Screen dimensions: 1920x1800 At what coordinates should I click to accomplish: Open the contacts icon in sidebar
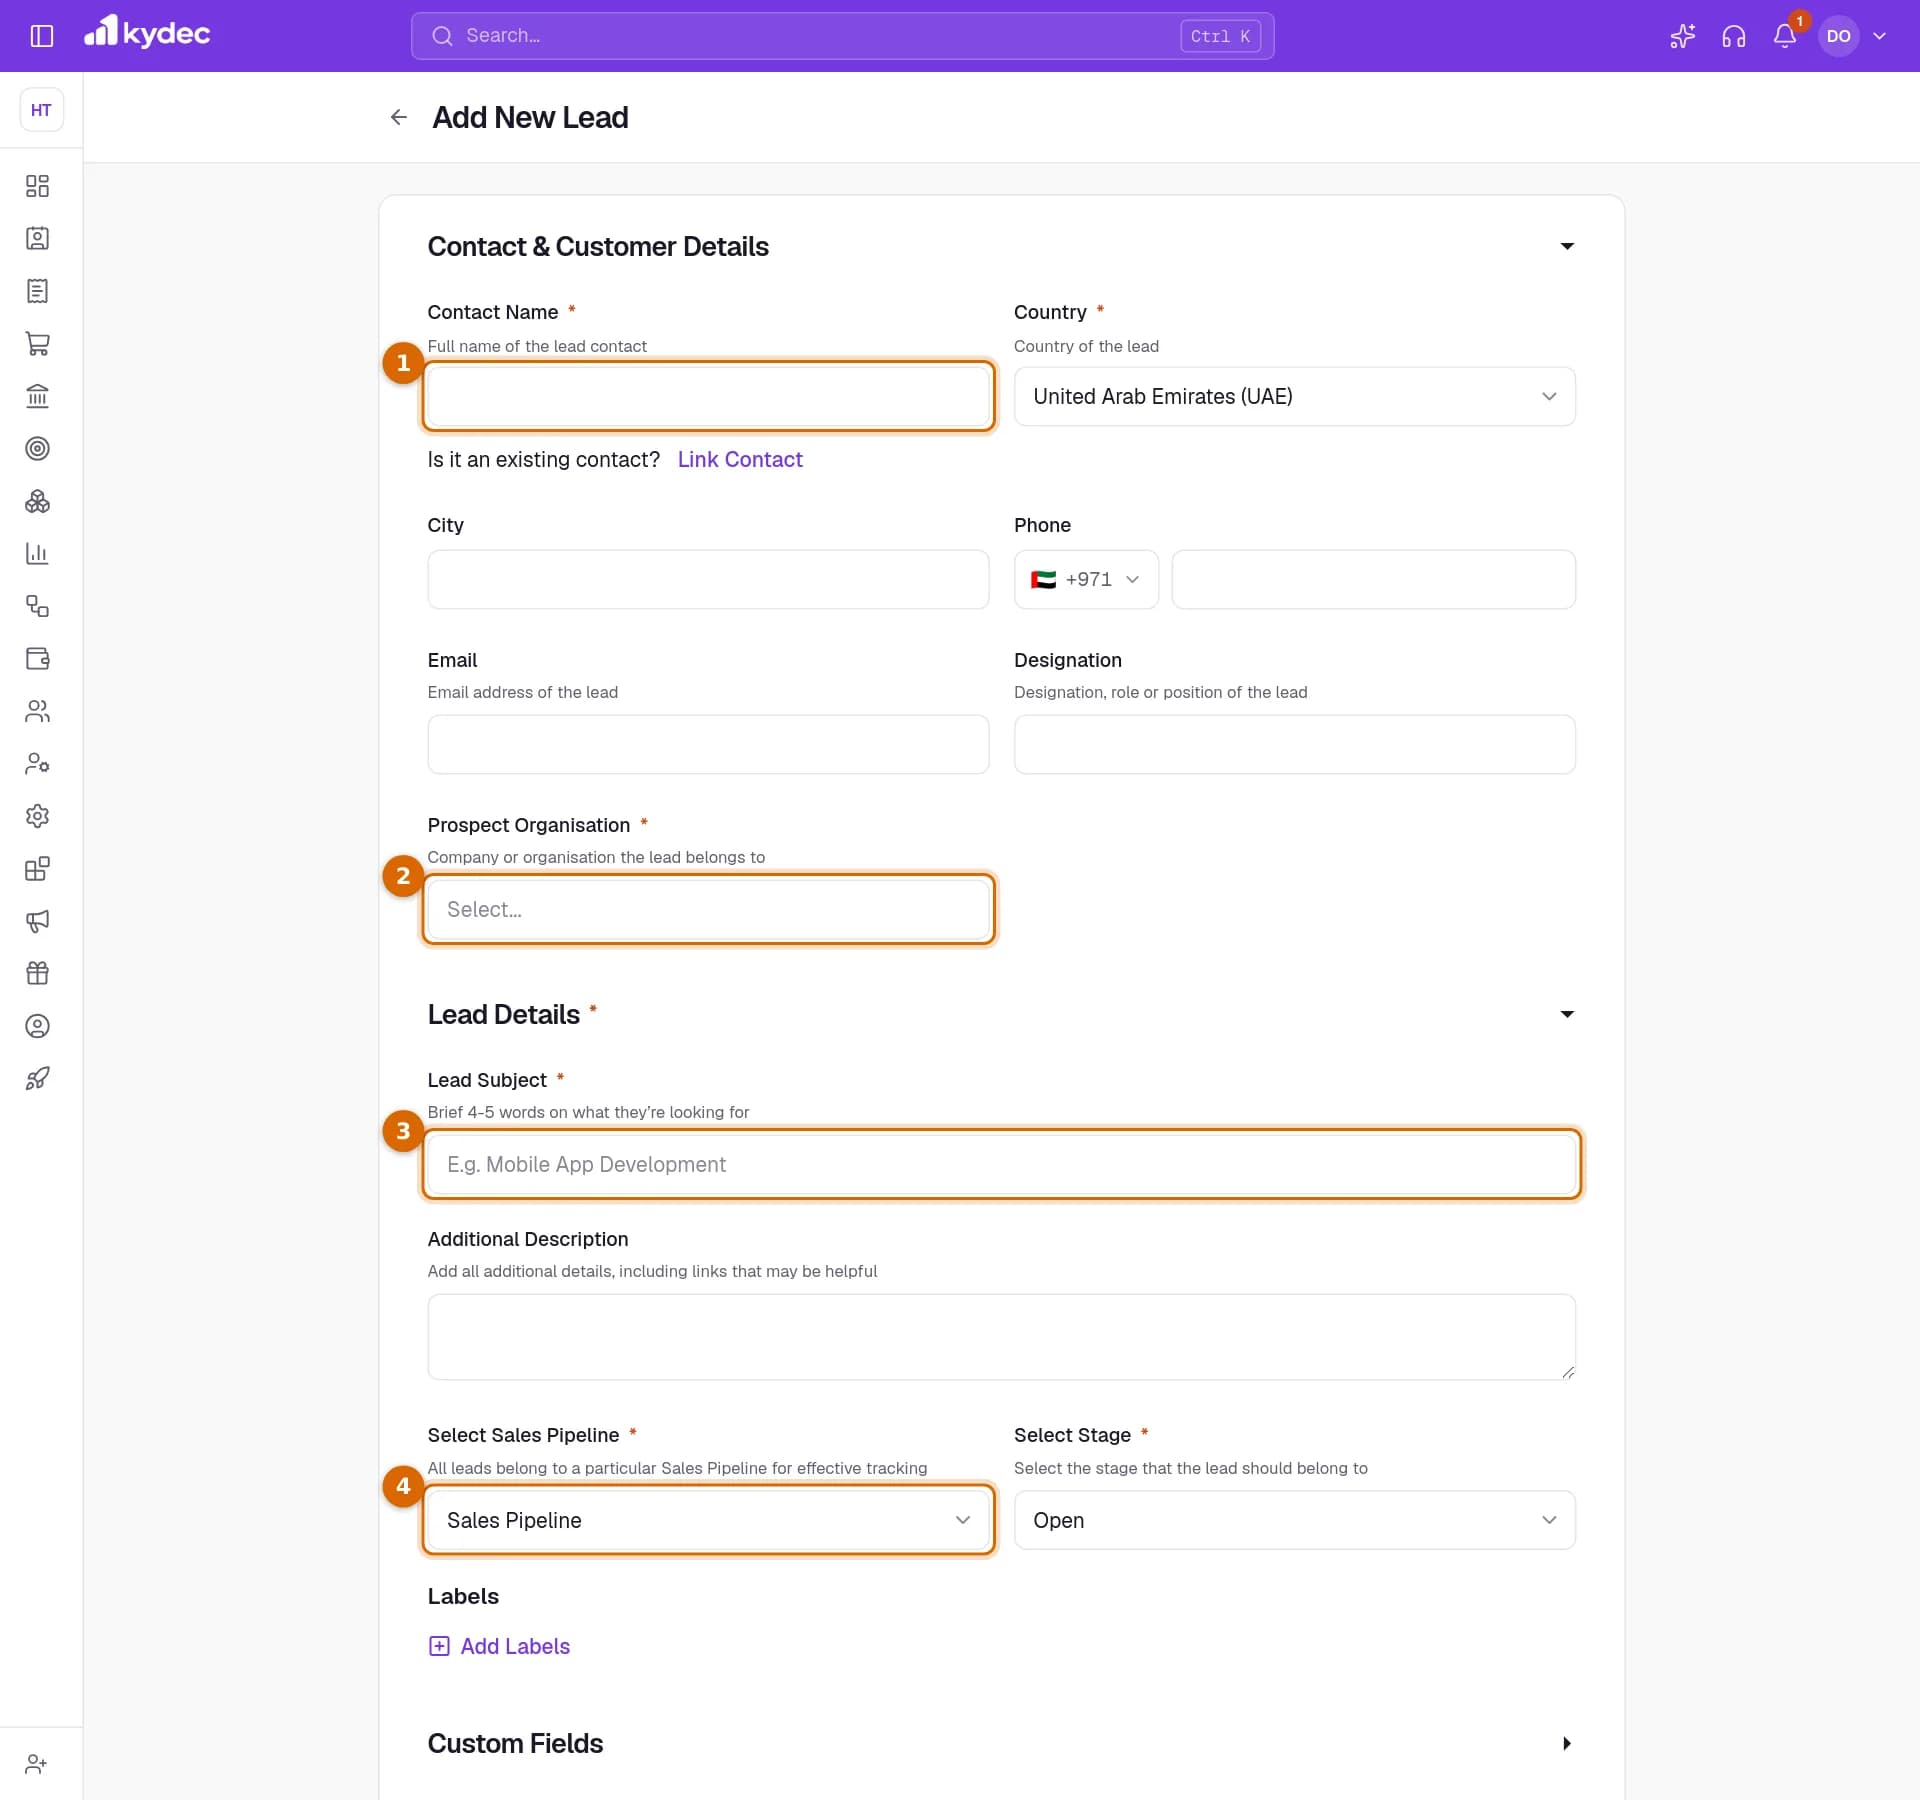37,238
